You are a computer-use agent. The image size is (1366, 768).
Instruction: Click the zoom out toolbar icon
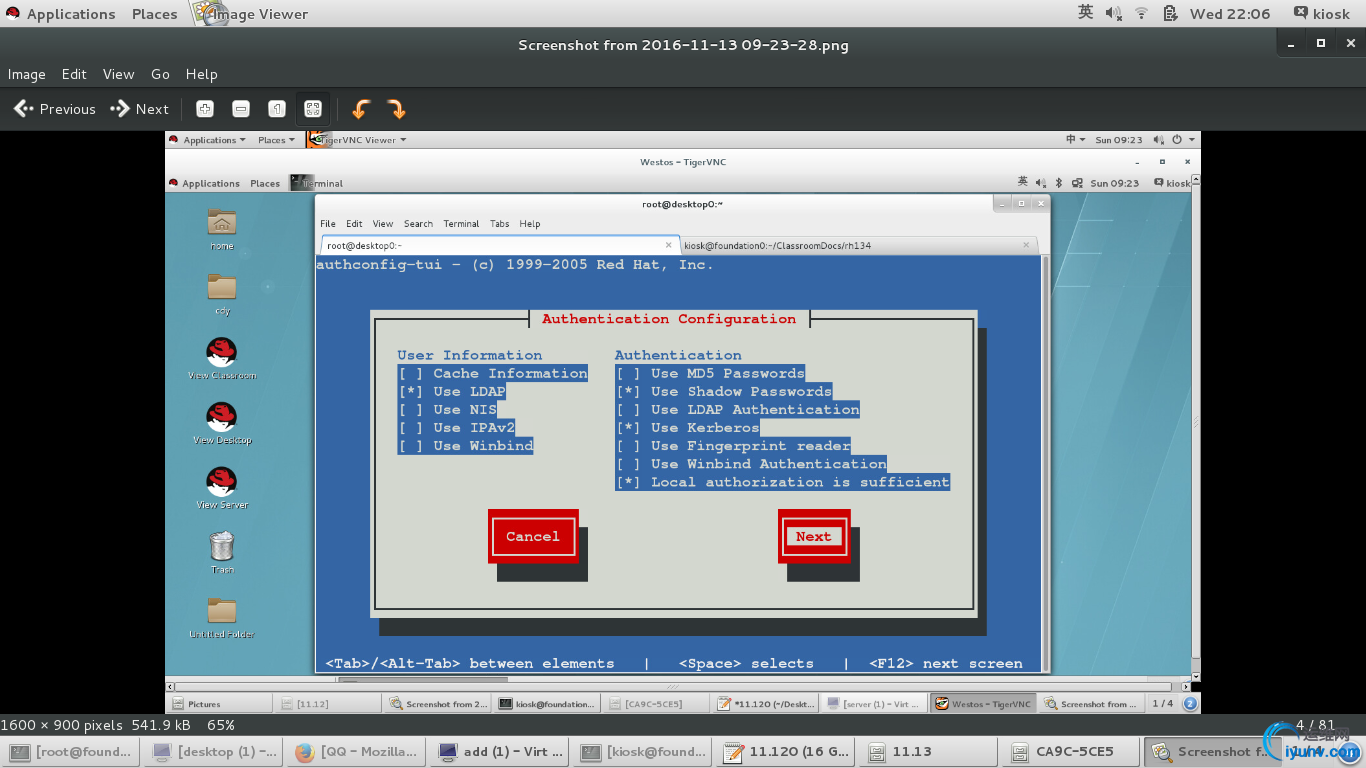click(241, 109)
